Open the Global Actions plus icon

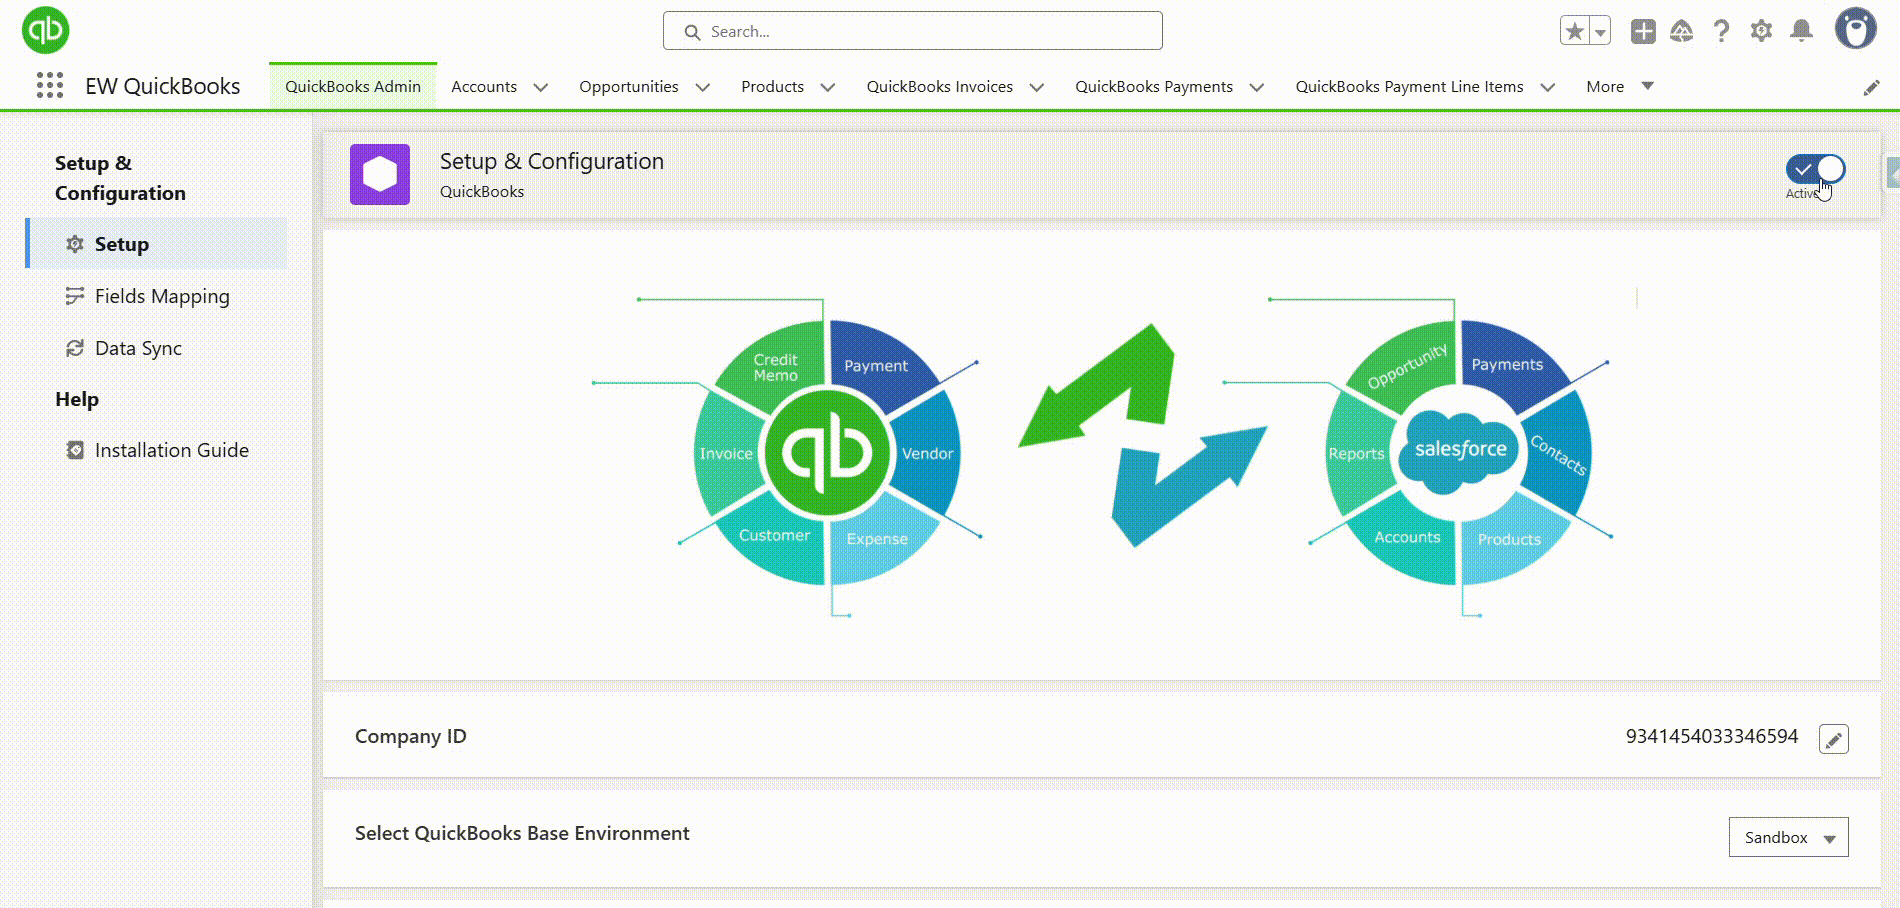point(1643,31)
